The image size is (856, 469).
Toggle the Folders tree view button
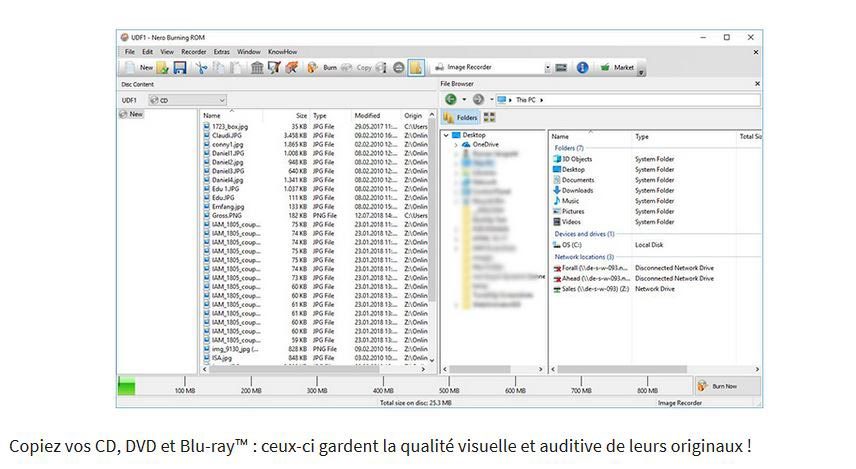click(461, 117)
